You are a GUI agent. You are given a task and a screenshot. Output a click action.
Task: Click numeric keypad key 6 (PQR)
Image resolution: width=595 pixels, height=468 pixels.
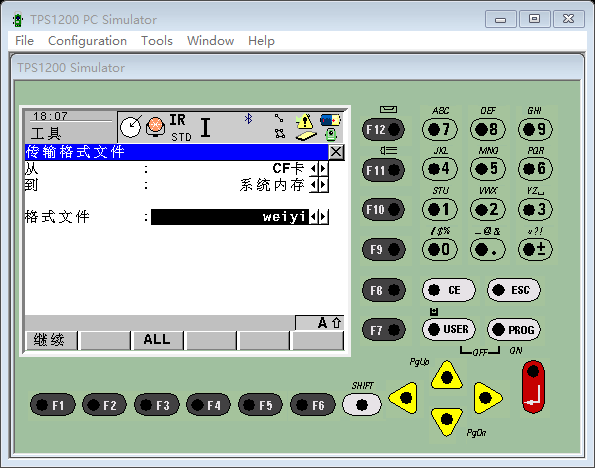535,169
